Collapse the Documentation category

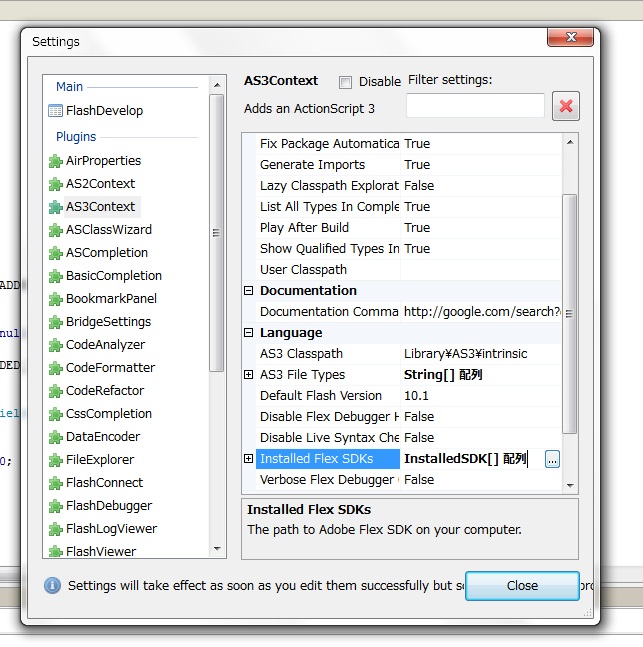249,291
